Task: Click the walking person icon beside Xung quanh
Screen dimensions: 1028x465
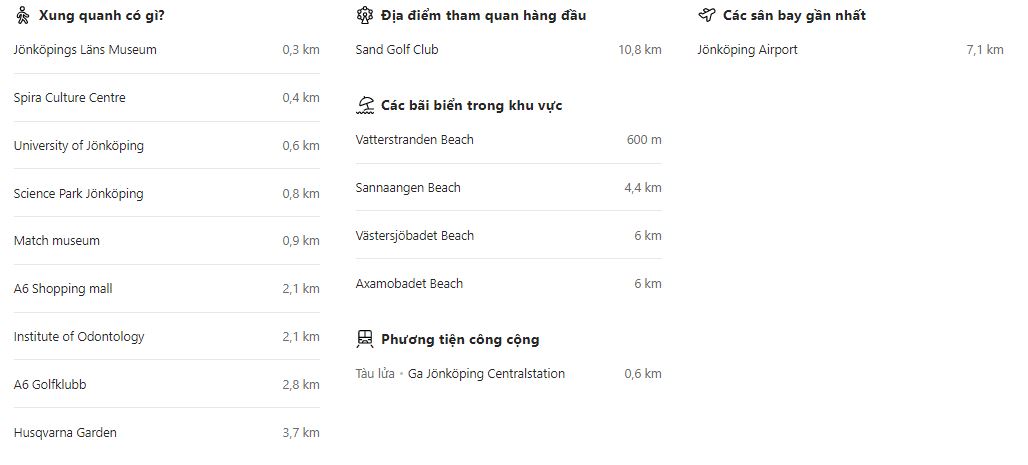Action: click(x=22, y=15)
